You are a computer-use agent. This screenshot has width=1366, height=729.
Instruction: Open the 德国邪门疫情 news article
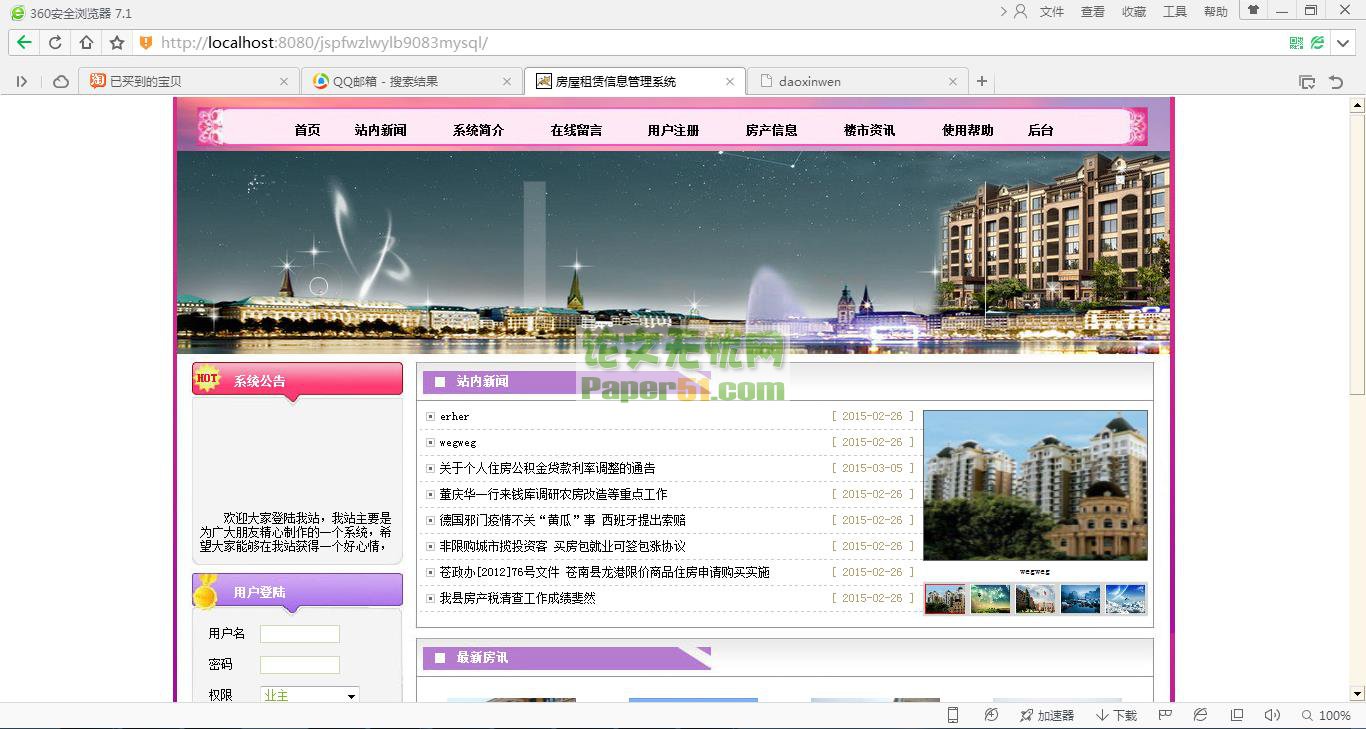(x=562, y=520)
